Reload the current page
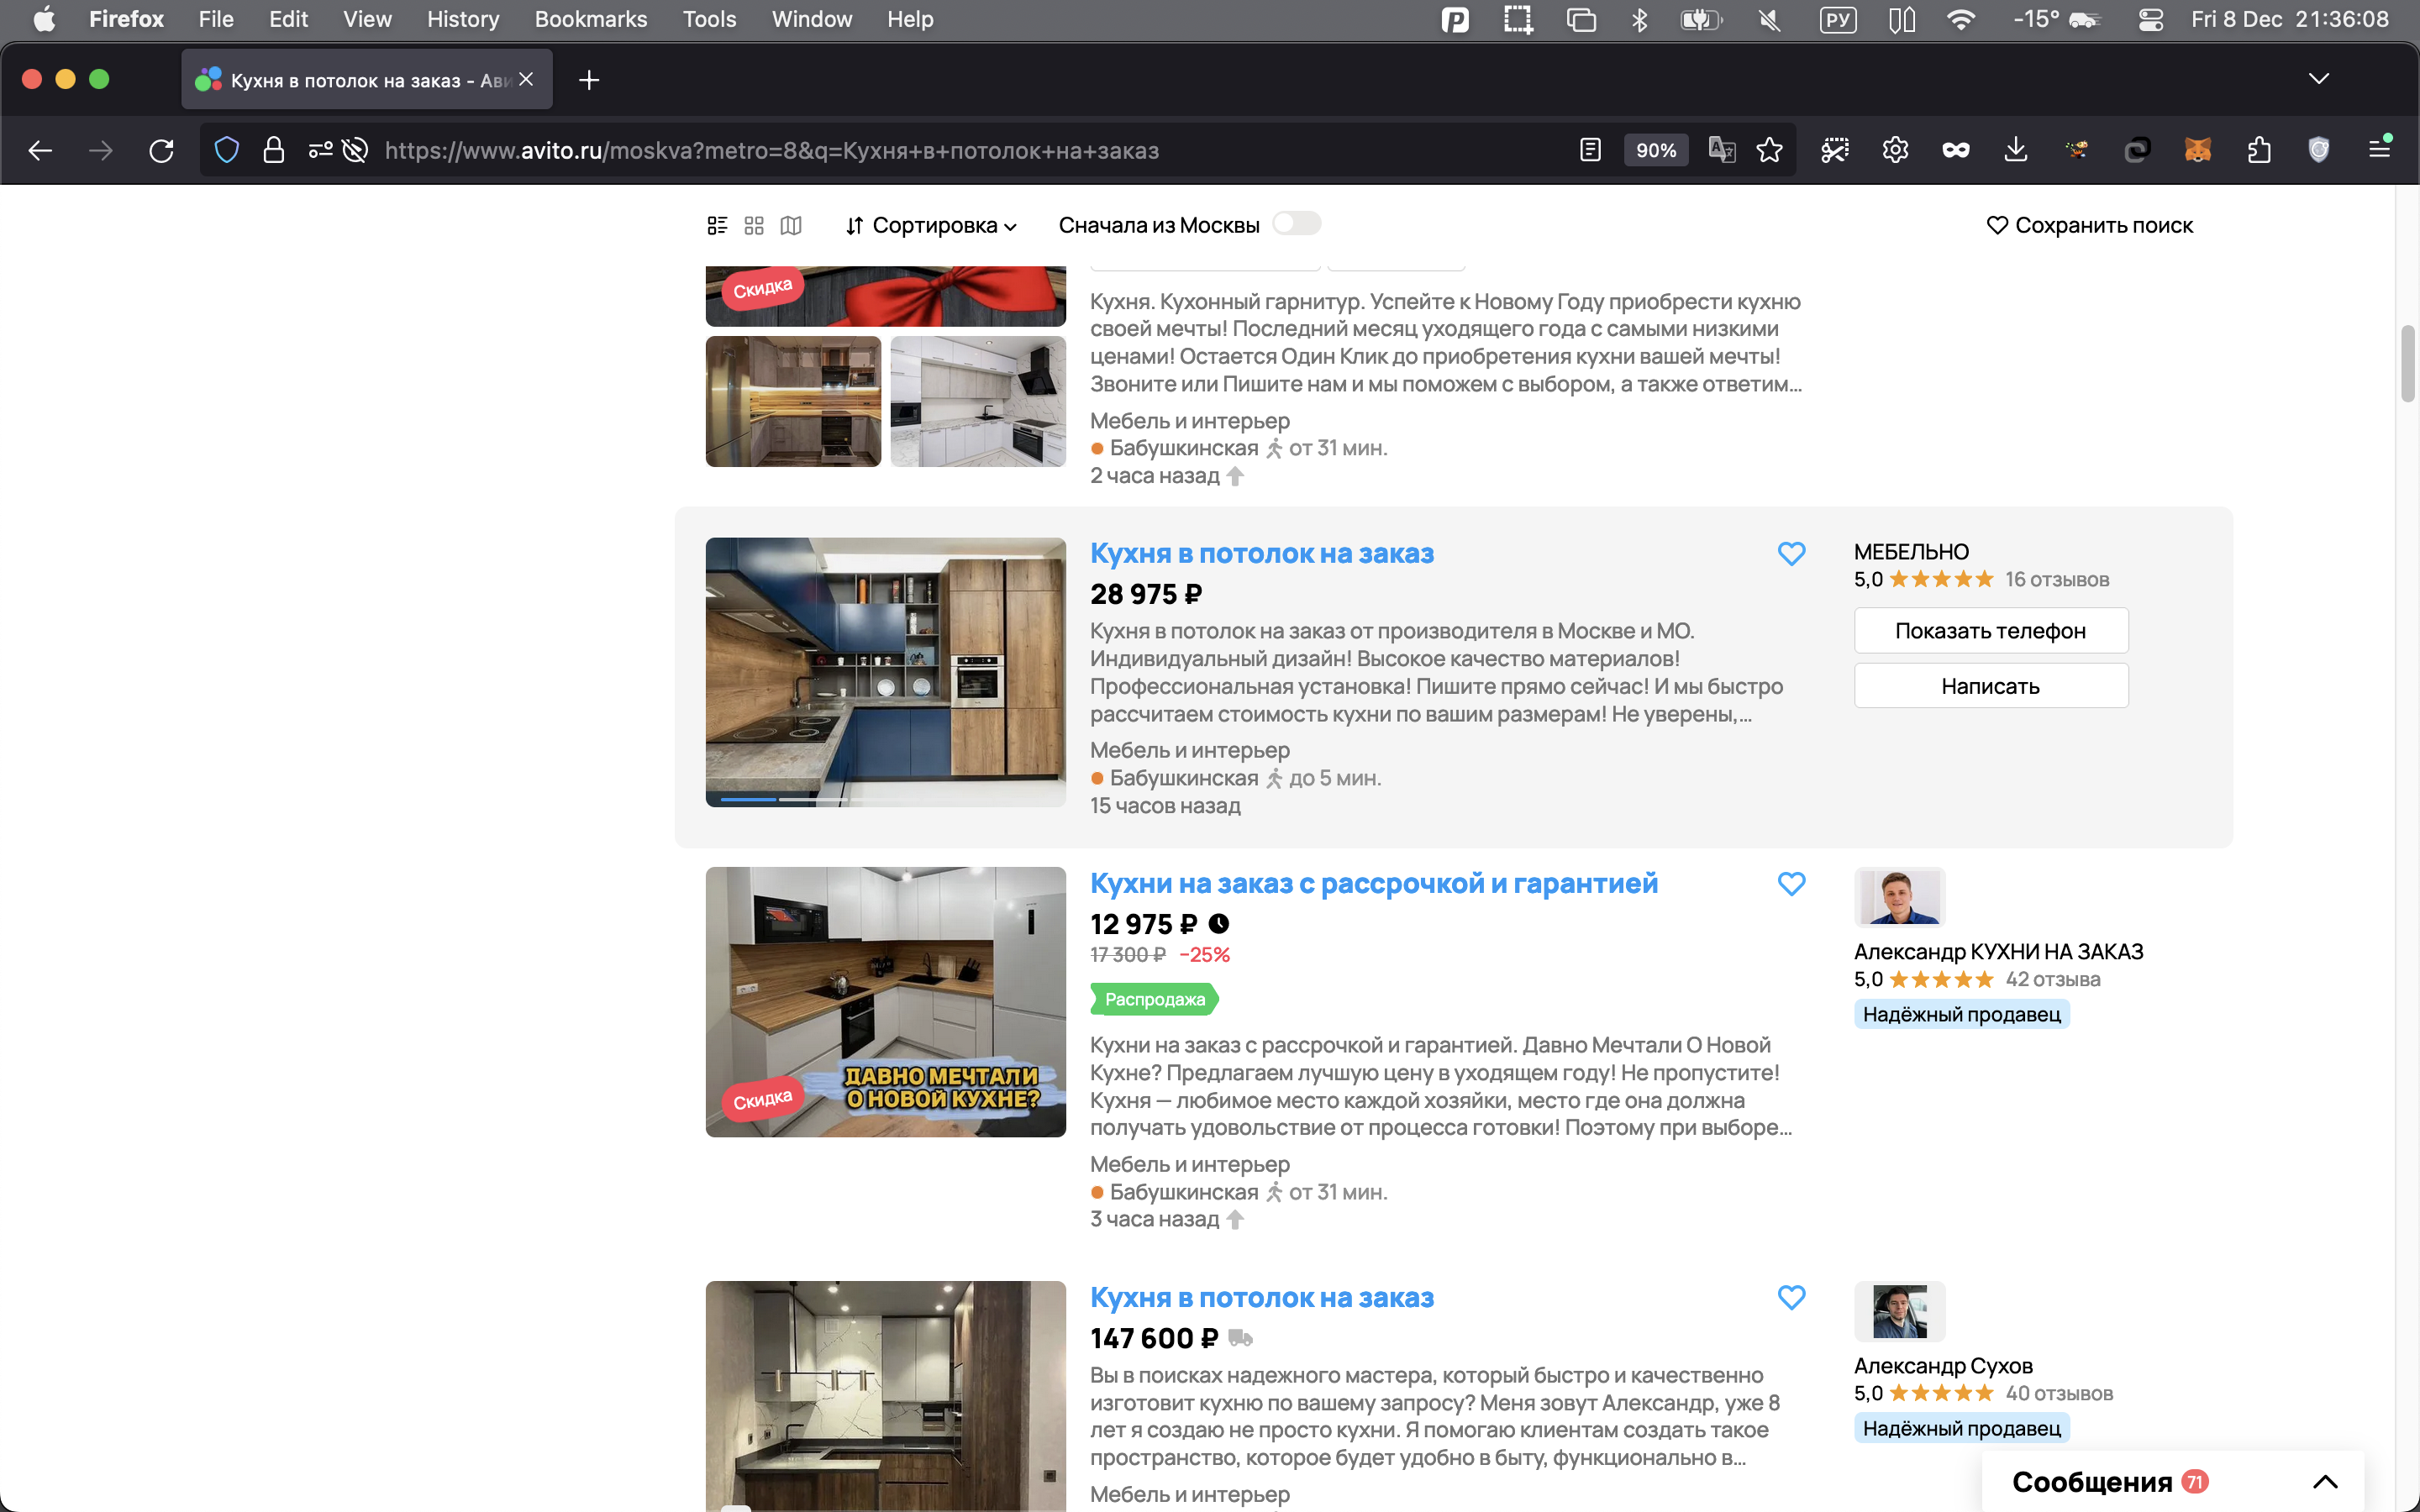The image size is (2420, 1512). tap(161, 150)
